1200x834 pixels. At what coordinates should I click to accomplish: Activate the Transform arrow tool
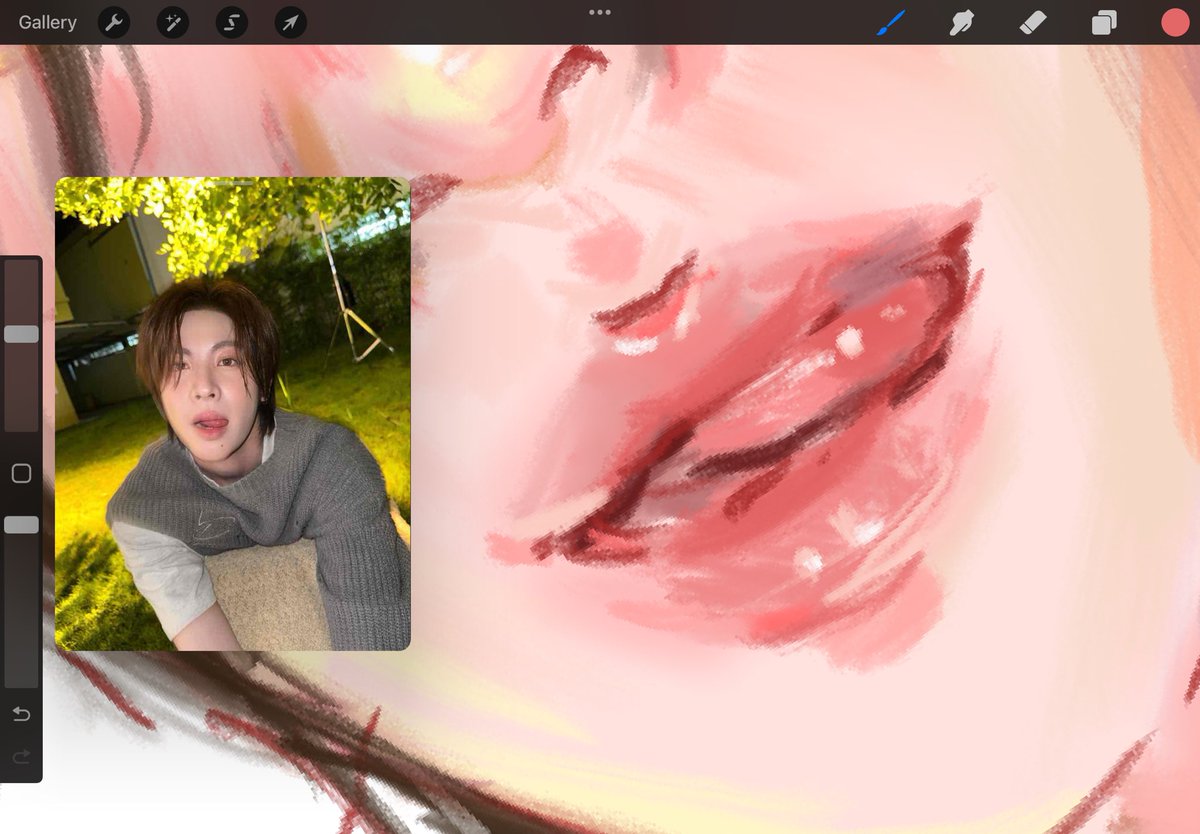pyautogui.click(x=291, y=22)
